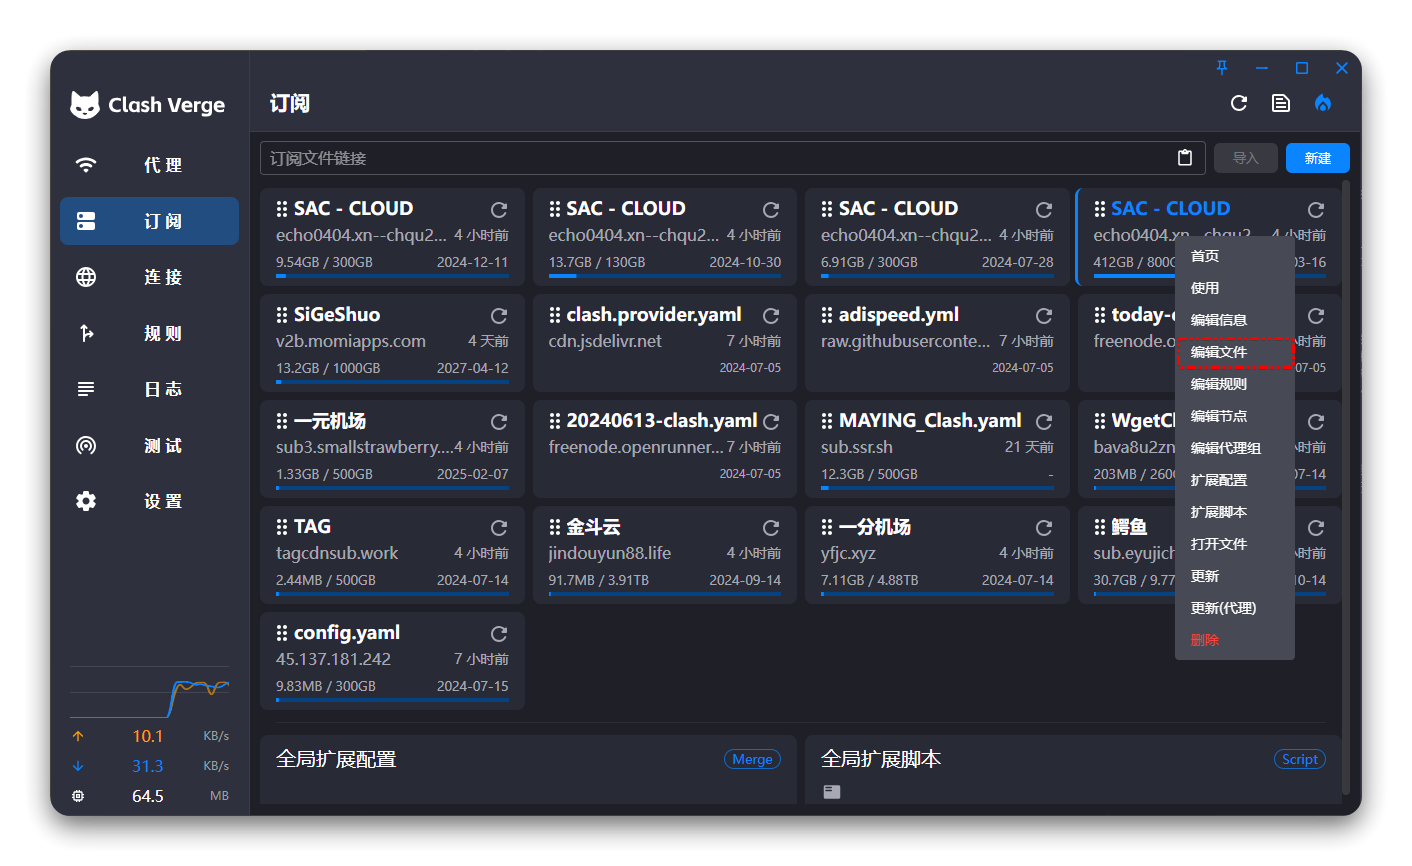Open the Merge global extend config
The width and height of the screenshot is (1412, 866).
[752, 759]
